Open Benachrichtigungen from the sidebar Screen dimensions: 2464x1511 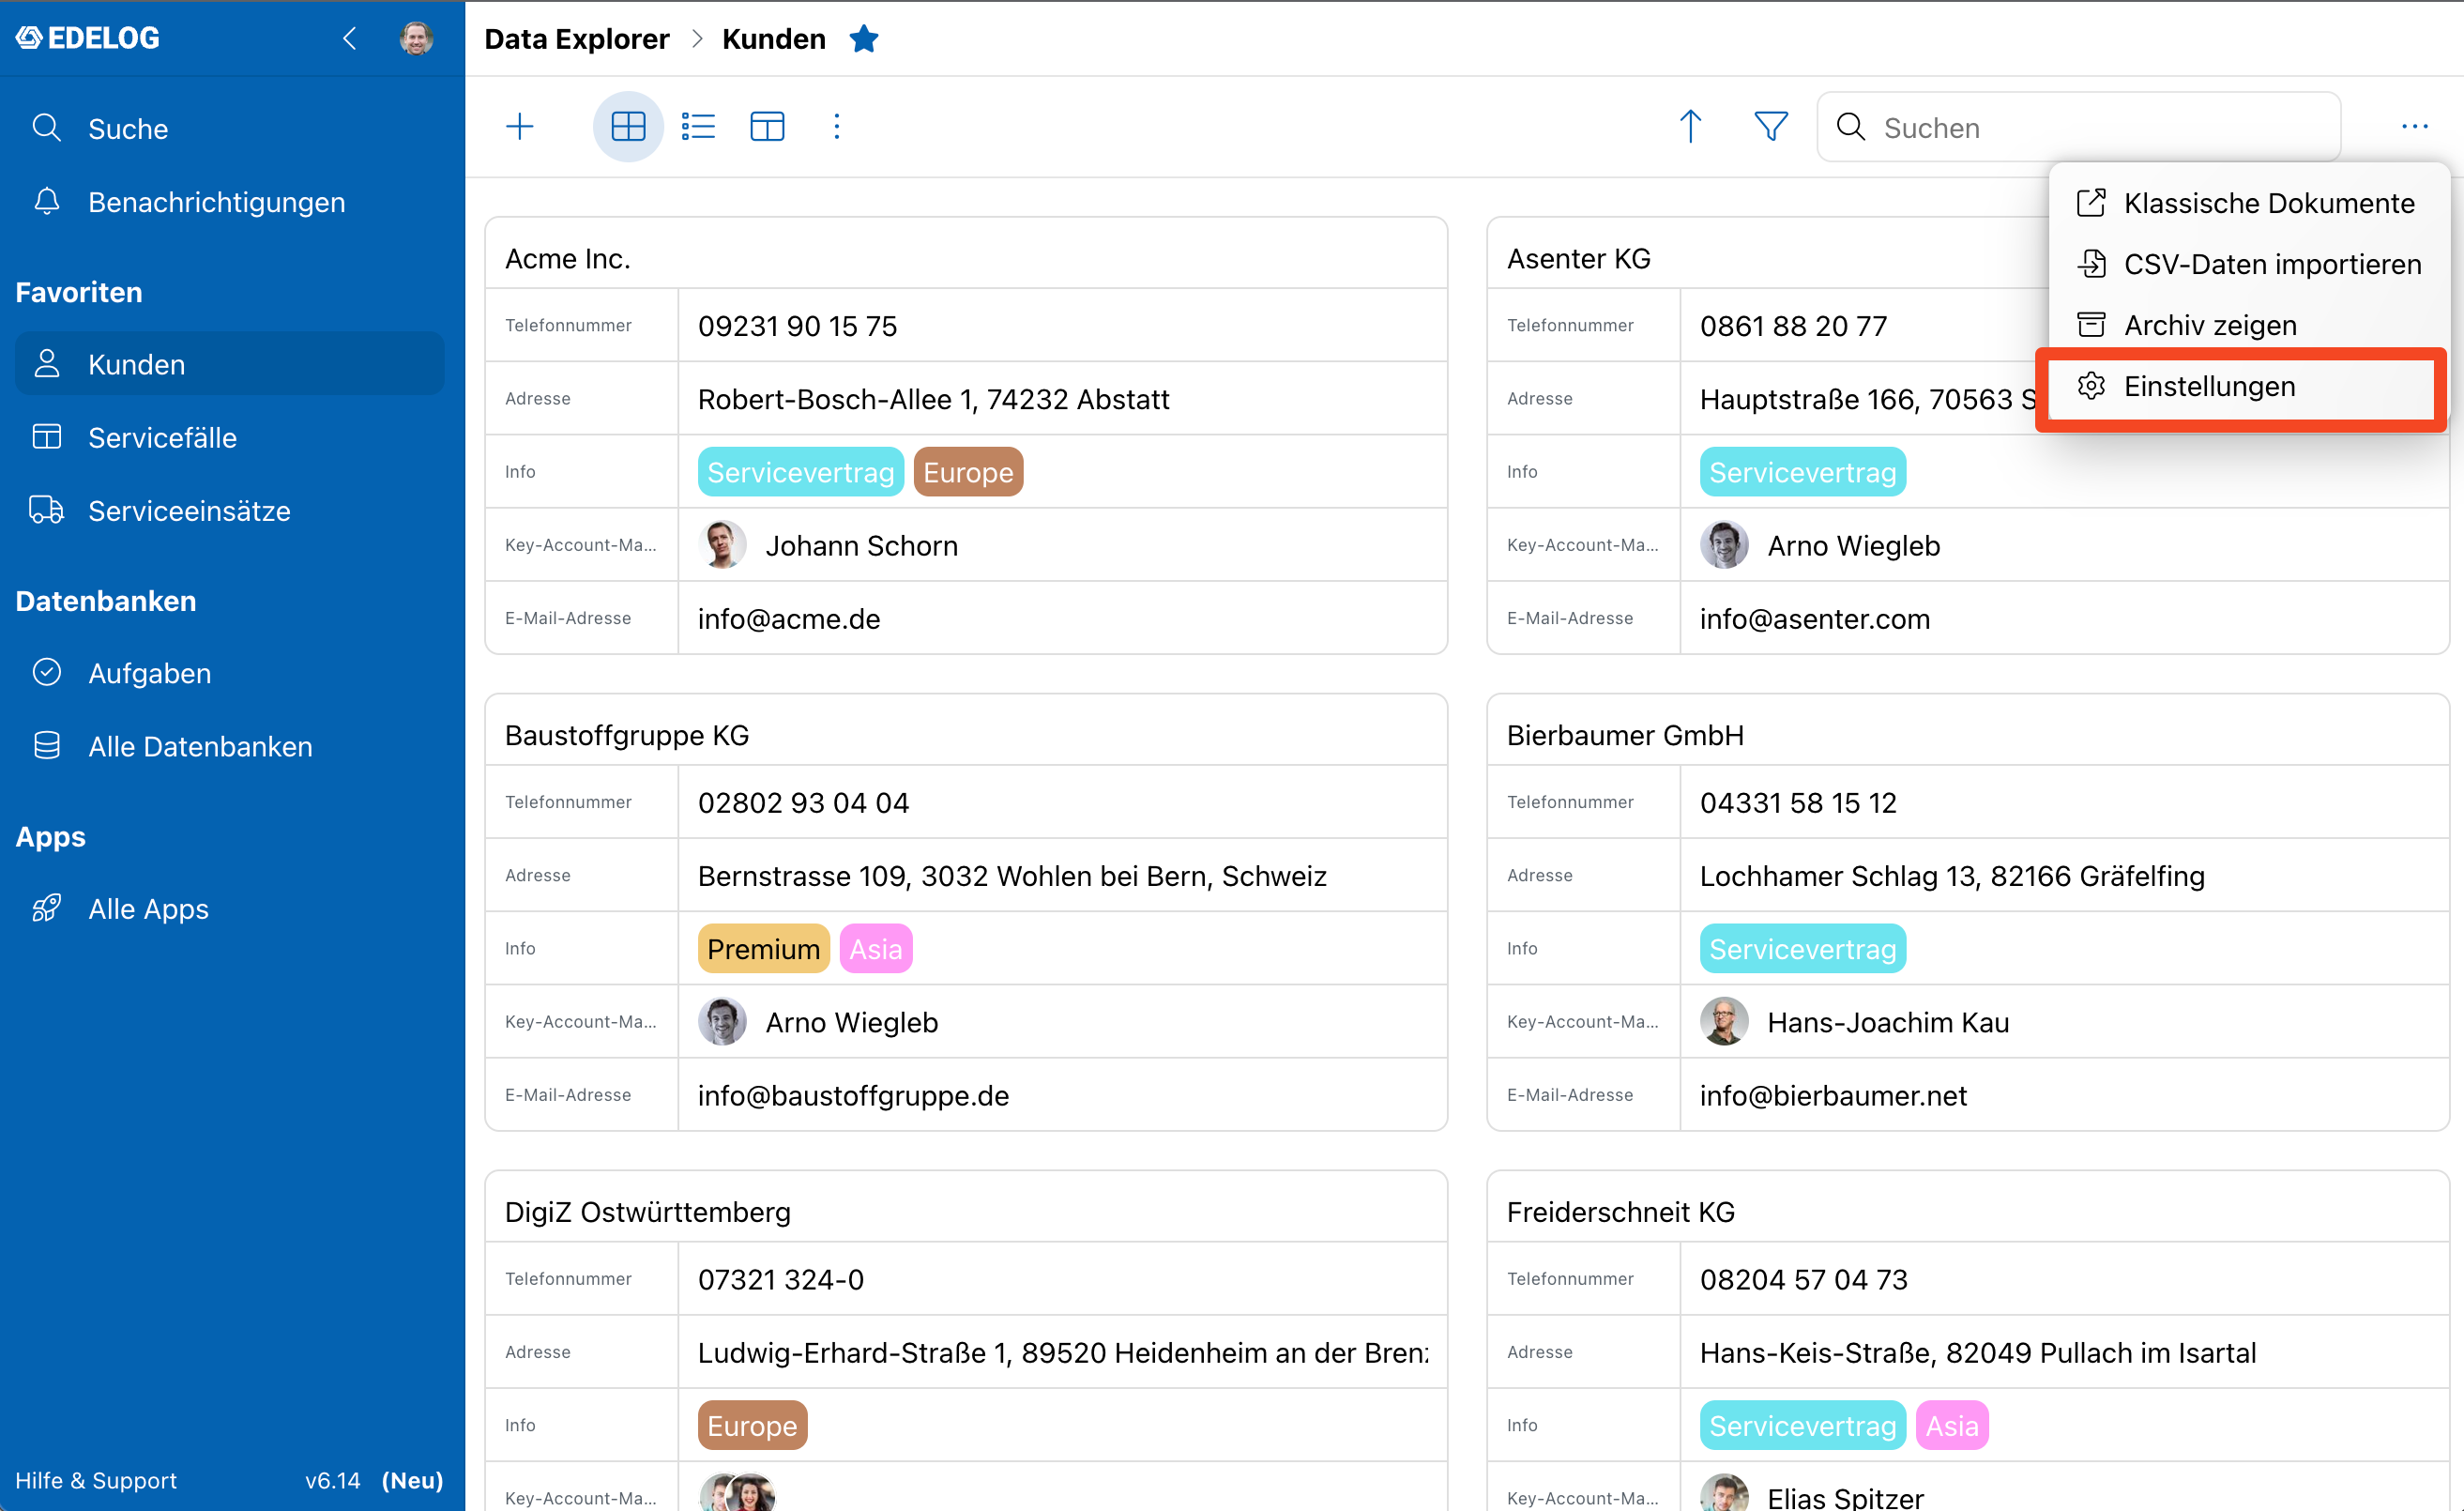click(230, 202)
